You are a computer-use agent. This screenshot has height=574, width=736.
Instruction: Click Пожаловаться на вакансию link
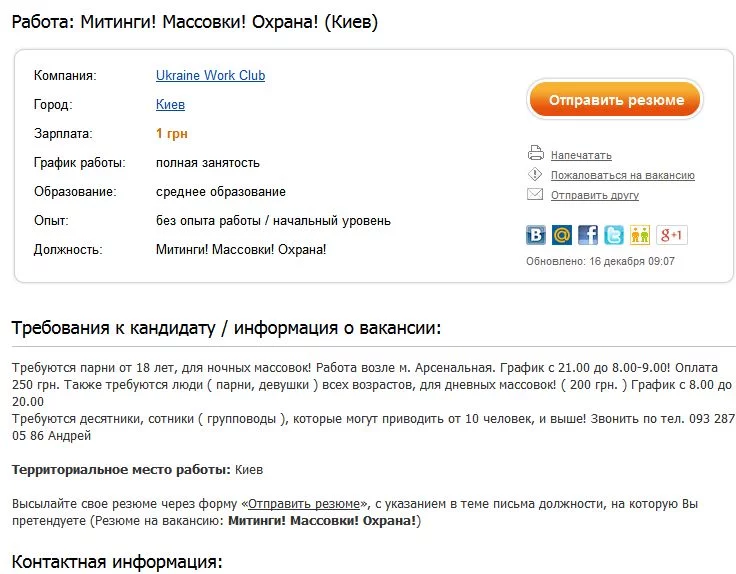pos(622,176)
